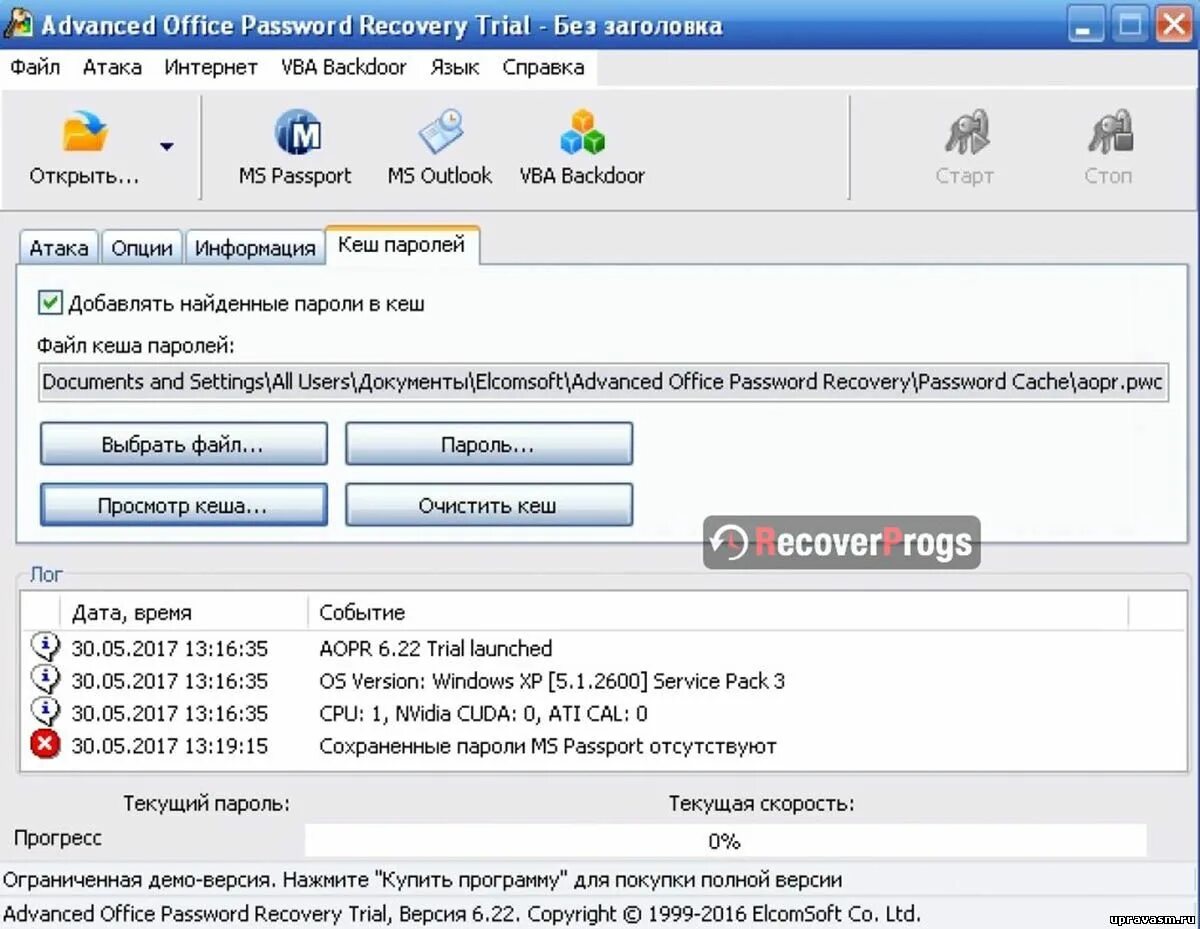This screenshot has width=1200, height=929.
Task: Open the Атака menu
Action: coord(112,67)
